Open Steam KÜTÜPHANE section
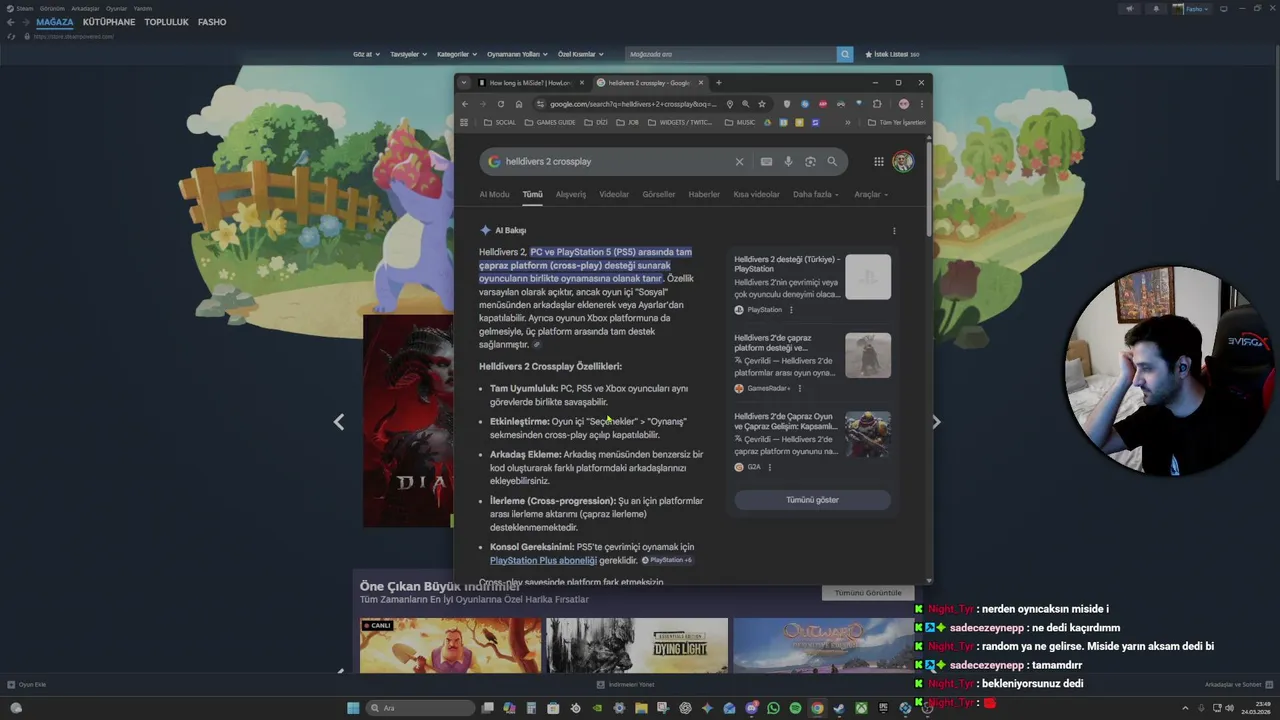 pos(109,22)
